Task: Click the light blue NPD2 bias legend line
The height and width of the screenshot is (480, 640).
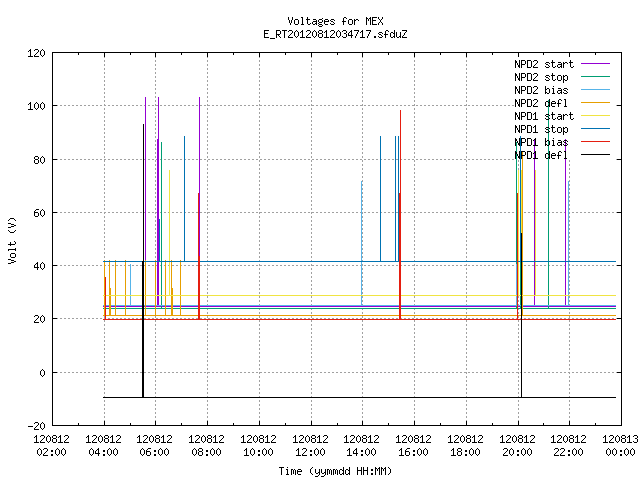Action: coord(595,89)
